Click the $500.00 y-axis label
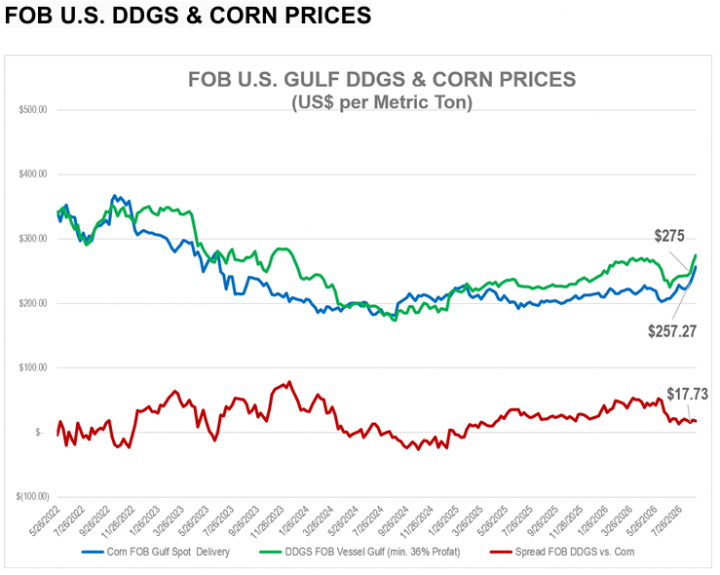The height and width of the screenshot is (575, 720). [33, 110]
